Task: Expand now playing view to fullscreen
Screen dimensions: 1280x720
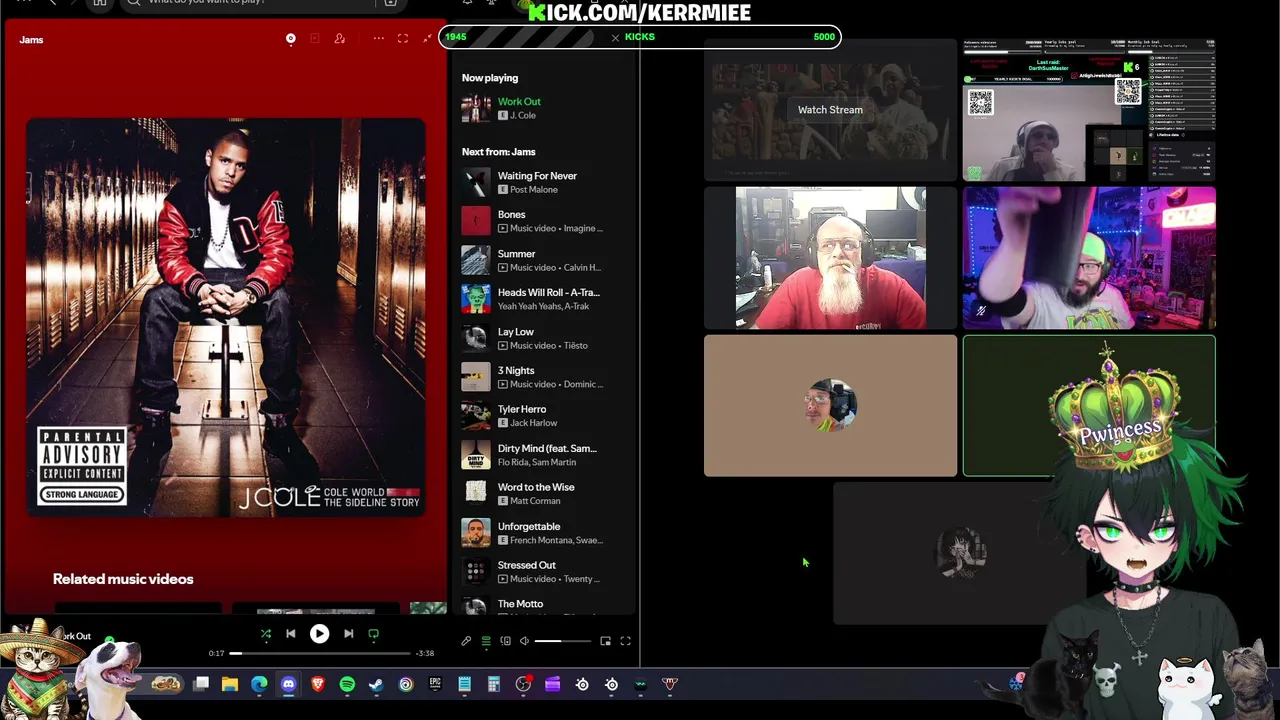Action: (403, 39)
